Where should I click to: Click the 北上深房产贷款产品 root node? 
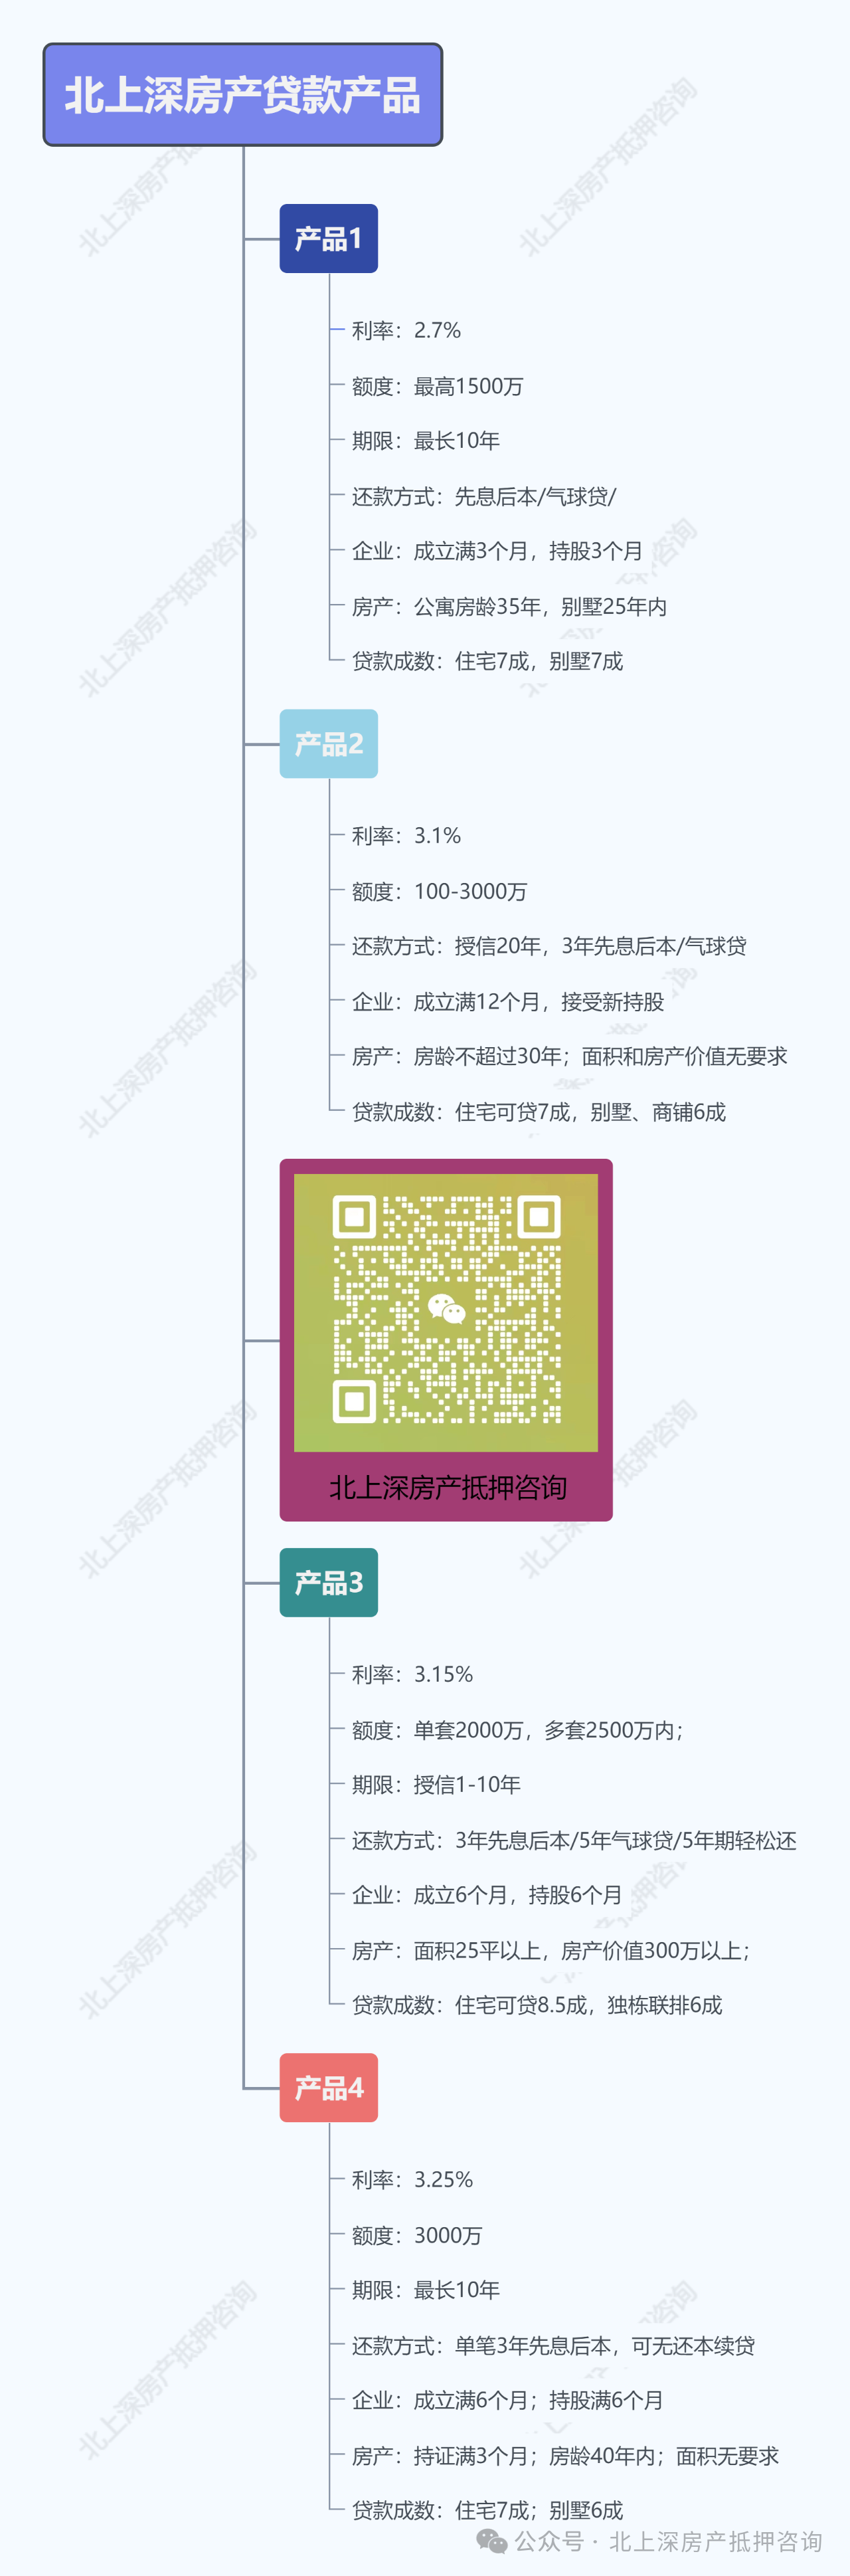243,95
